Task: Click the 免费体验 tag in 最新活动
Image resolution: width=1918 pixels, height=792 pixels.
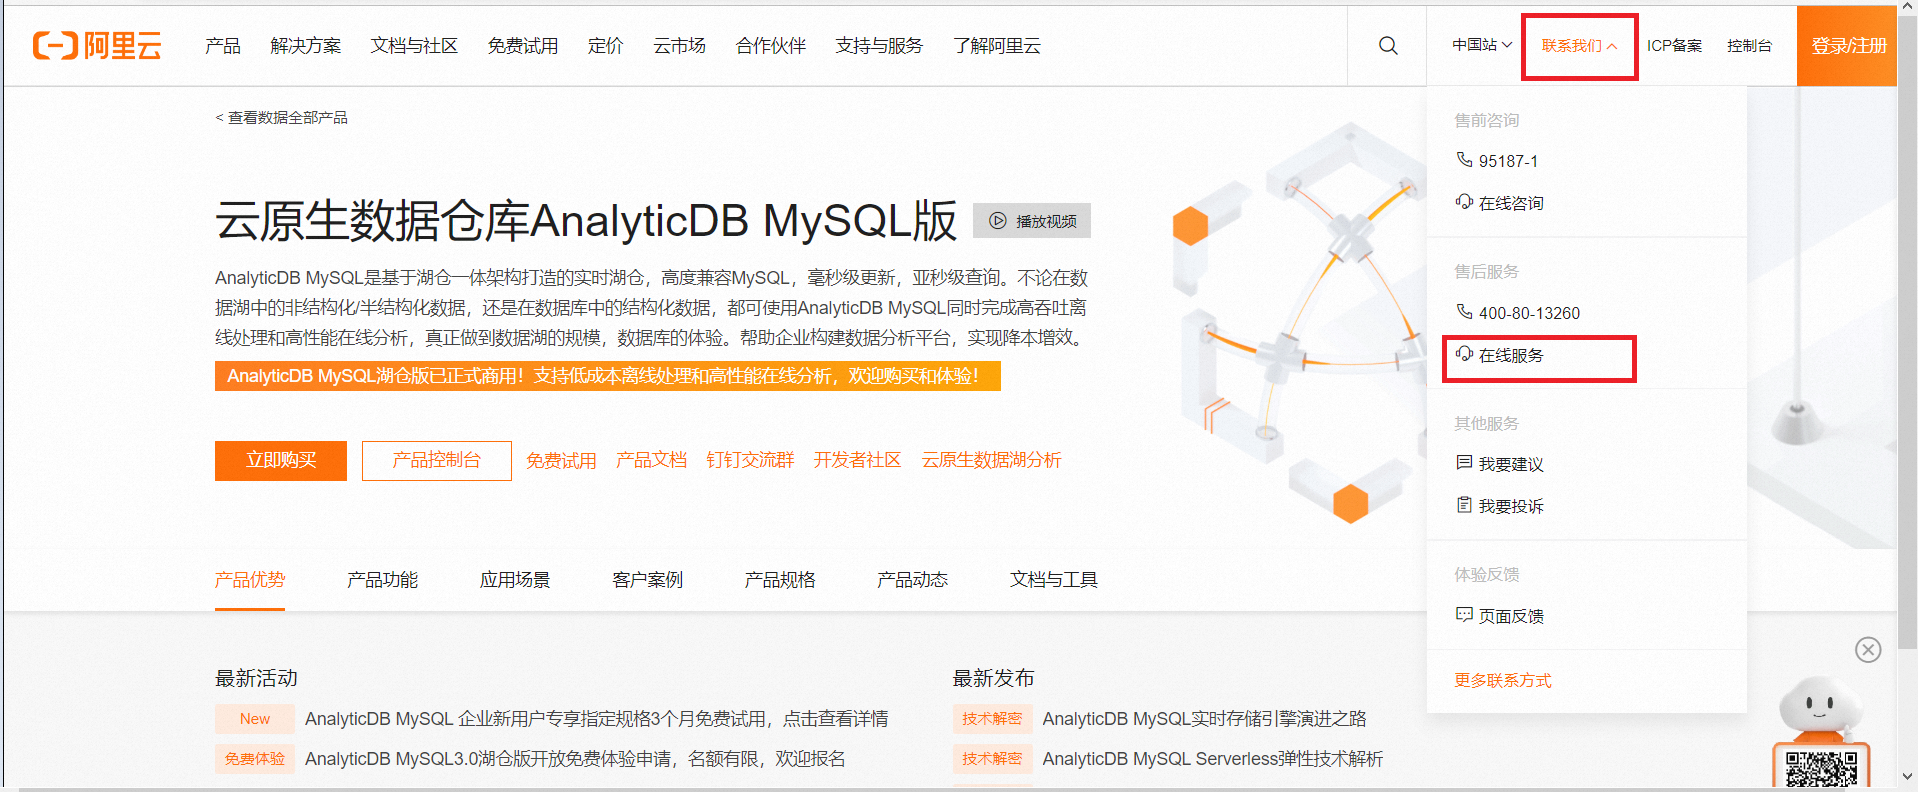Action: click(255, 759)
